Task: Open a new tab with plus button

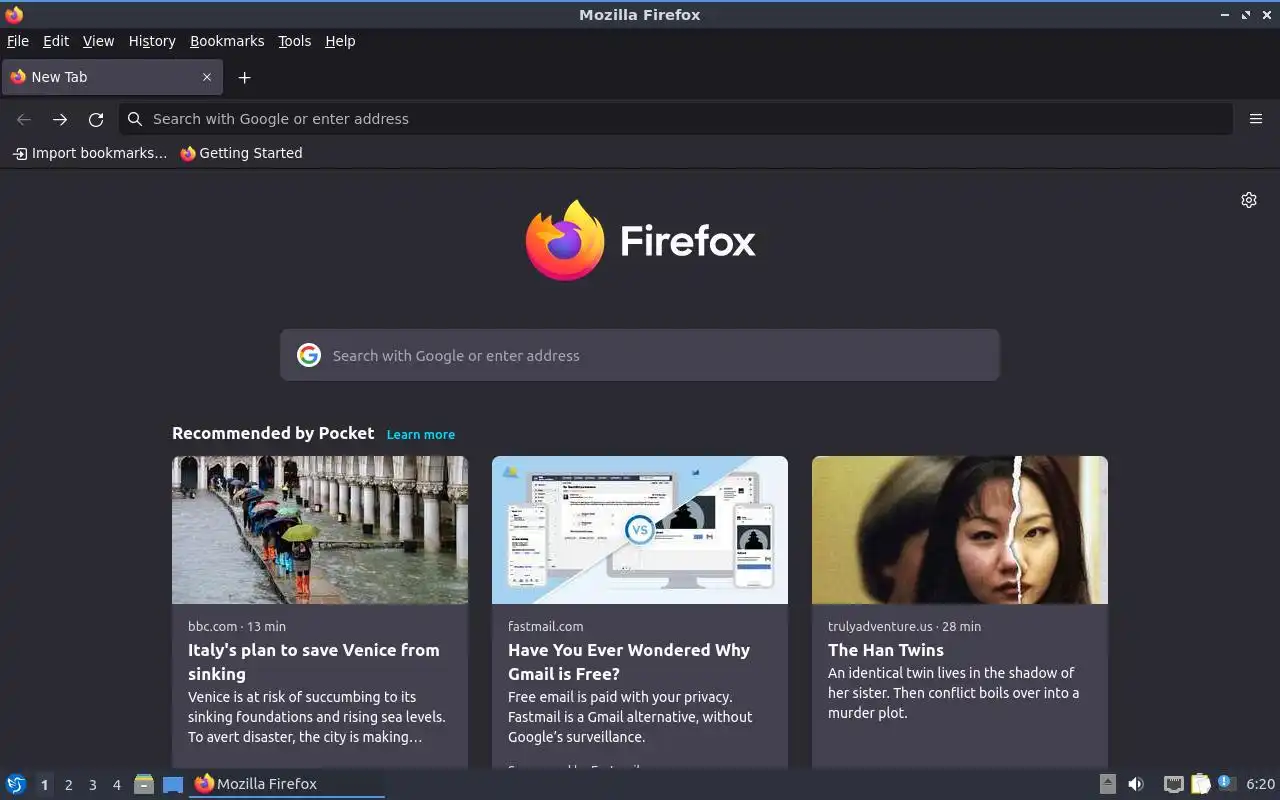Action: [x=244, y=77]
